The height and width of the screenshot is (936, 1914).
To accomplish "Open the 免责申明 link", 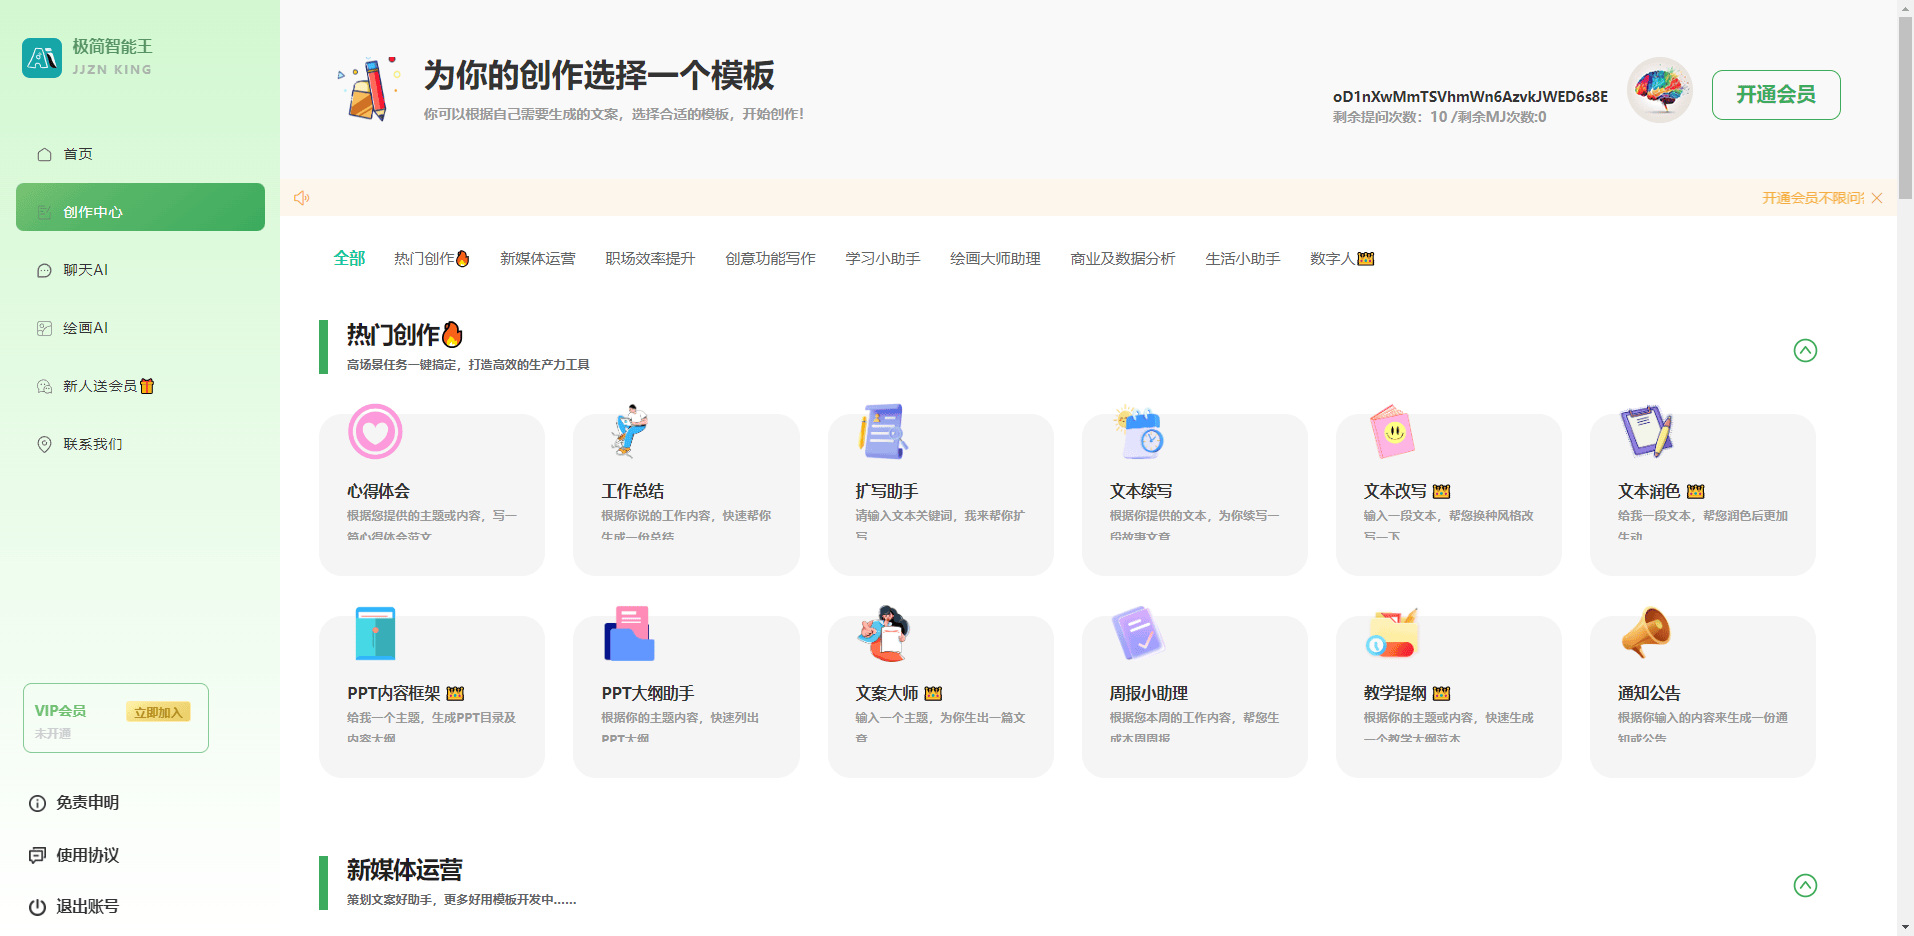I will pos(87,803).
